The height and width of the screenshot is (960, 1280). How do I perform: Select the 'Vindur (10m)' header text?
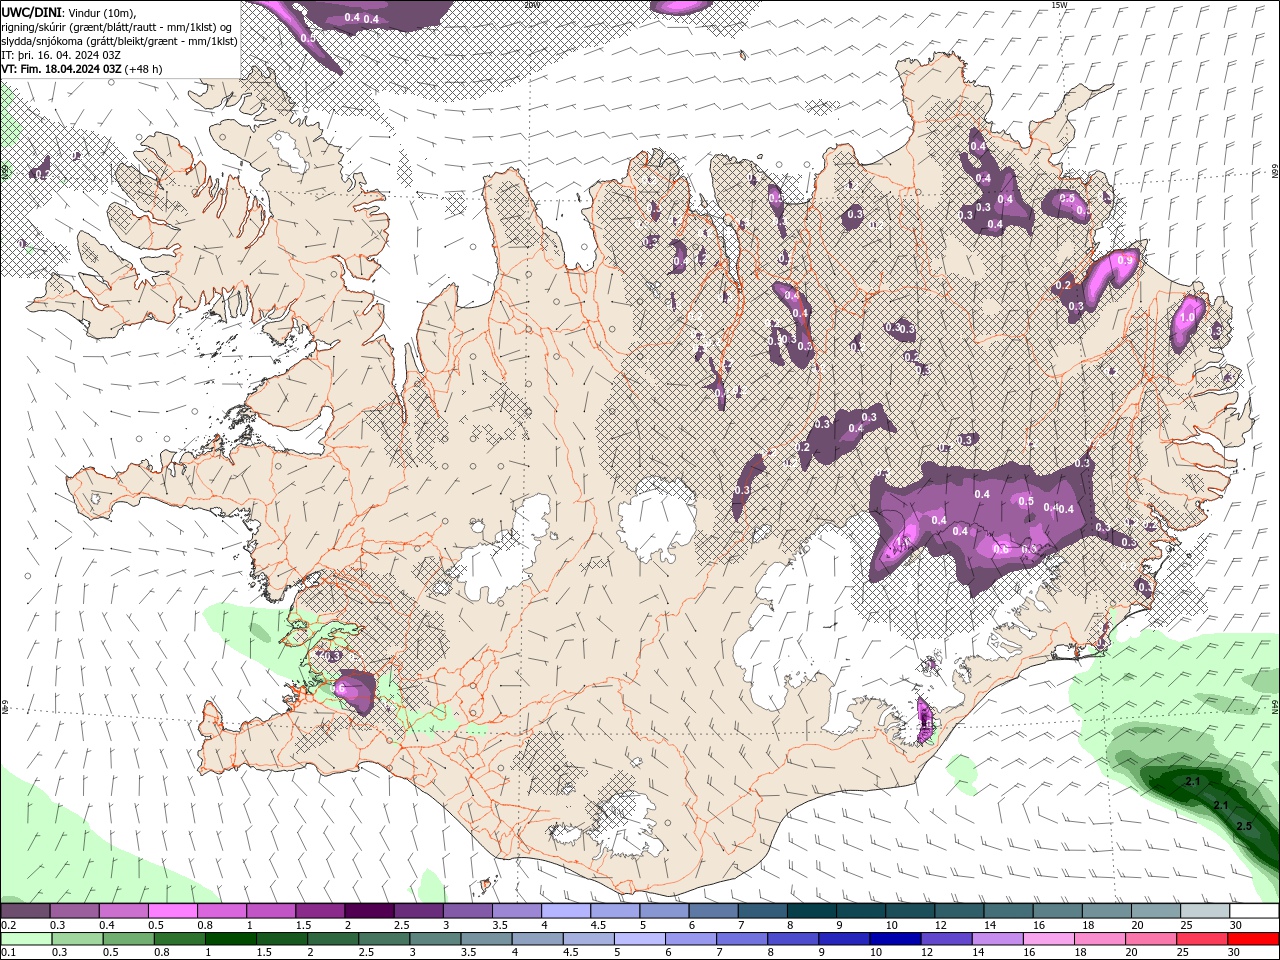point(101,12)
